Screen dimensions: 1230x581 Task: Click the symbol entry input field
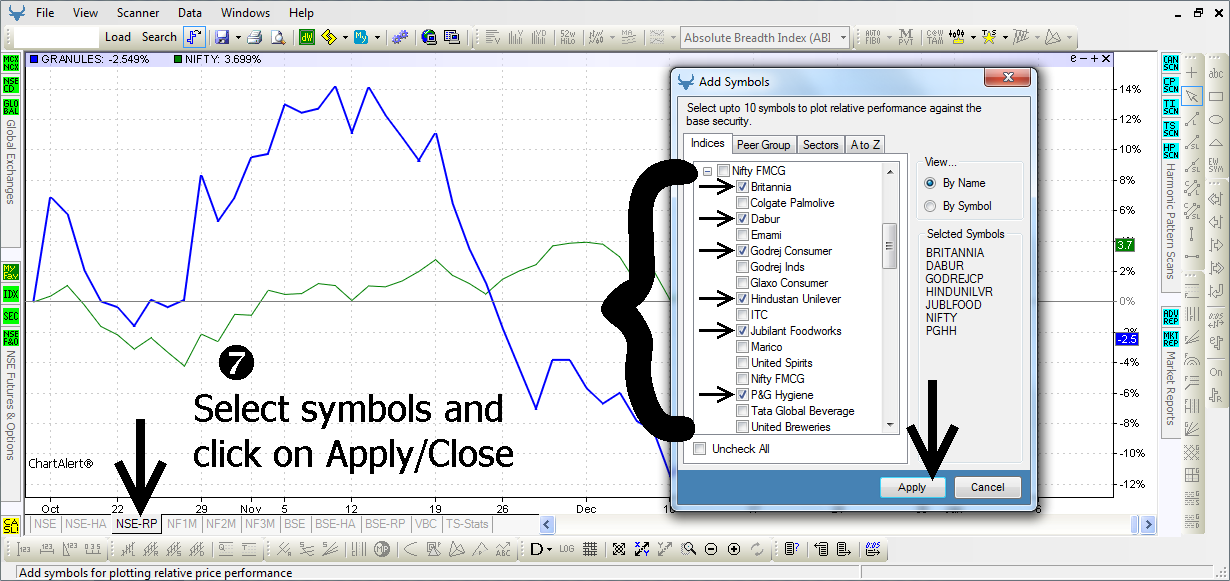click(x=58, y=37)
